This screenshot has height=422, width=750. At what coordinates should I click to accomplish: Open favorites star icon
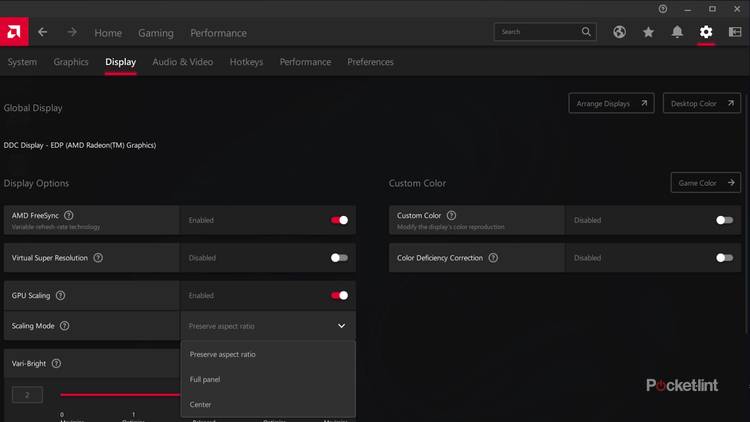648,32
